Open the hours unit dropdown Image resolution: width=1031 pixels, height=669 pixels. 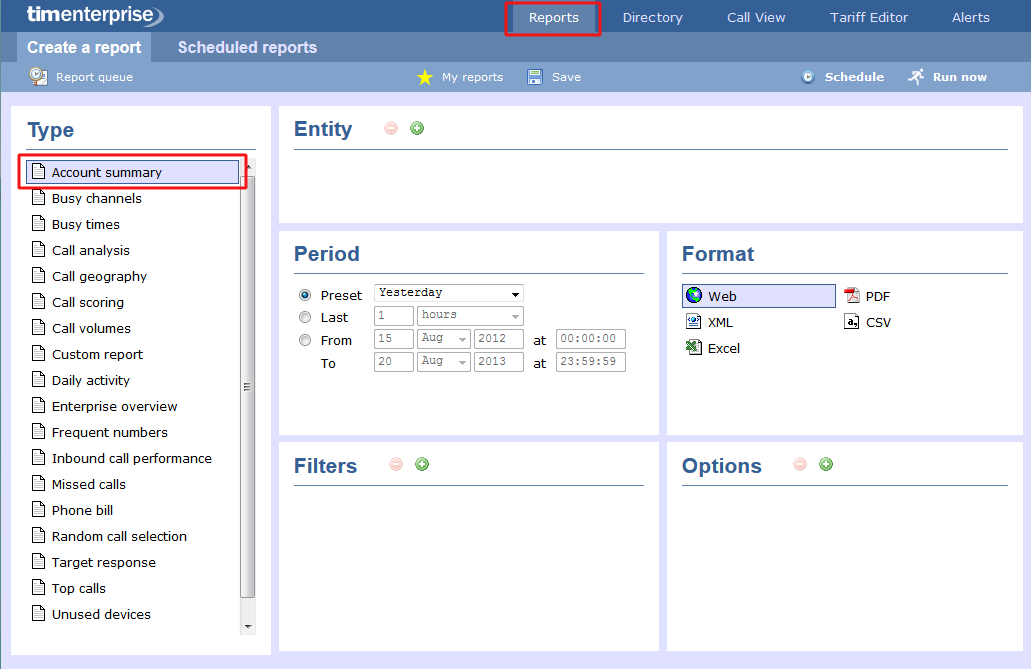pyautogui.click(x=469, y=315)
